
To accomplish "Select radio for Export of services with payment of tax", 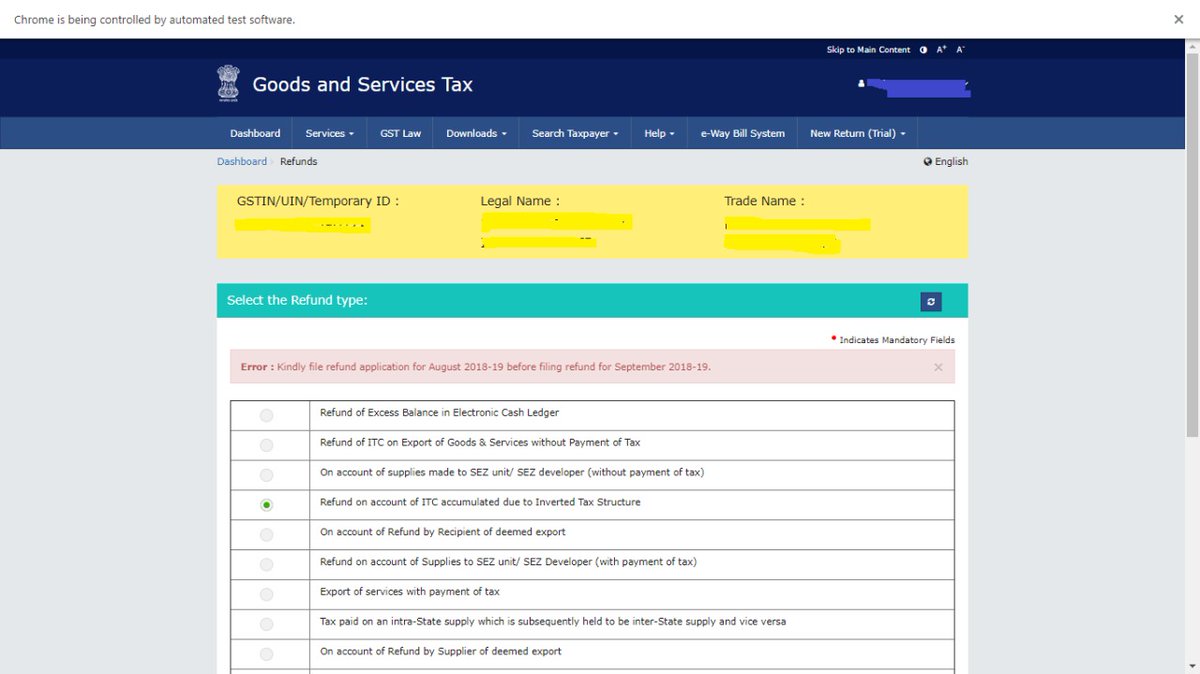I will point(266,594).
